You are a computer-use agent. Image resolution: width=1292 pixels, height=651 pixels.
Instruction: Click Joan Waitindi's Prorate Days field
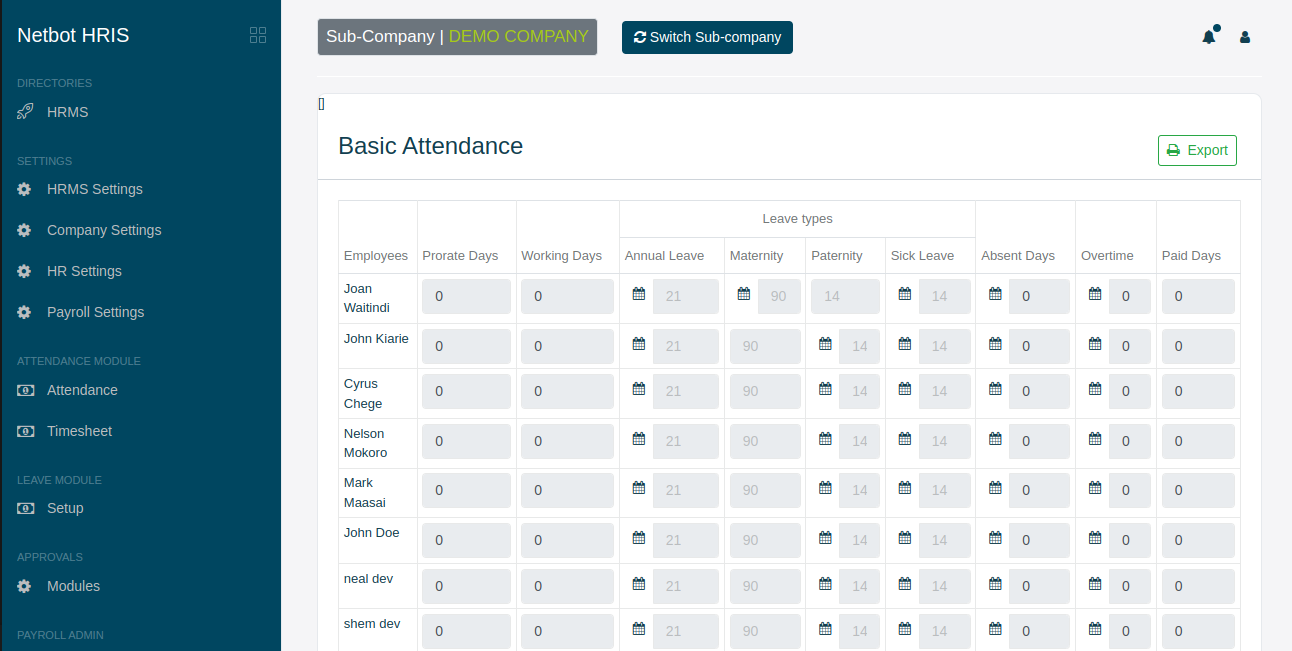click(x=466, y=296)
